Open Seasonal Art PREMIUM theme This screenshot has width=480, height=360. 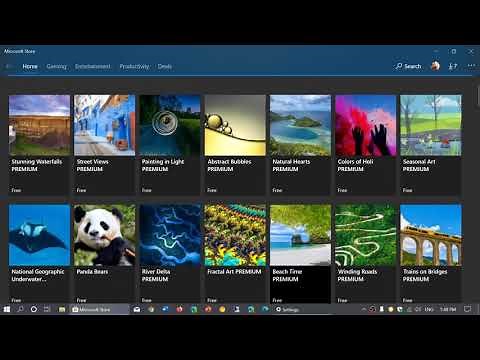431,144
